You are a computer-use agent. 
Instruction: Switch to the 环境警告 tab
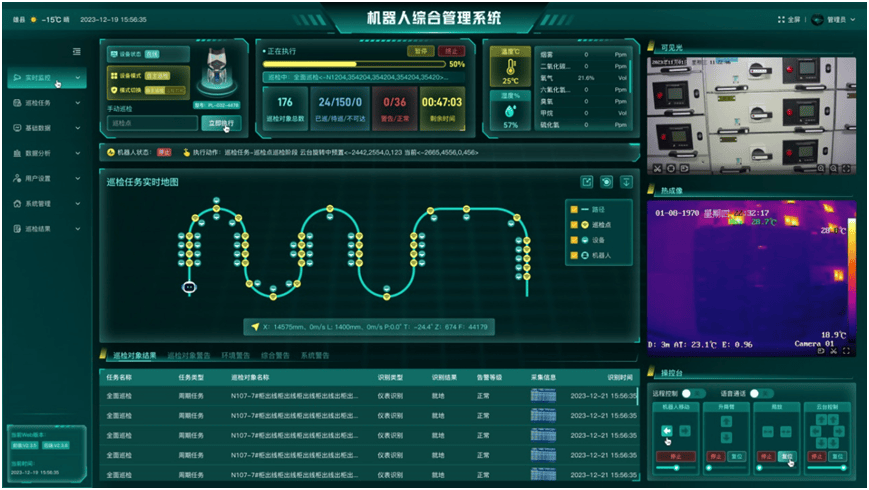tap(236, 356)
